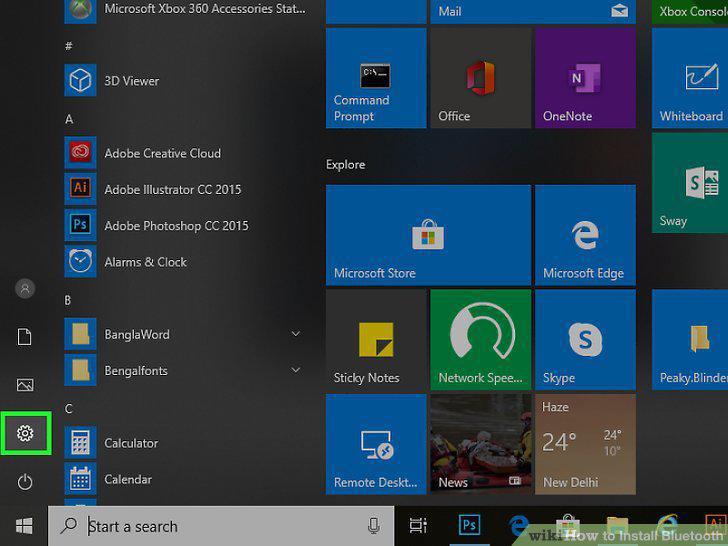Screen dimensions: 728x546
Task: Open the Pictures sidebar icon
Action: click(25, 385)
